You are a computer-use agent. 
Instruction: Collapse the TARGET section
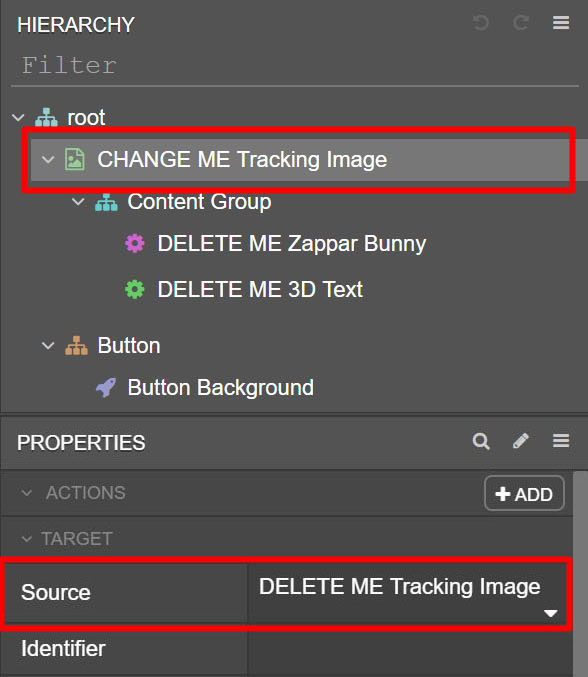click(x=27, y=538)
